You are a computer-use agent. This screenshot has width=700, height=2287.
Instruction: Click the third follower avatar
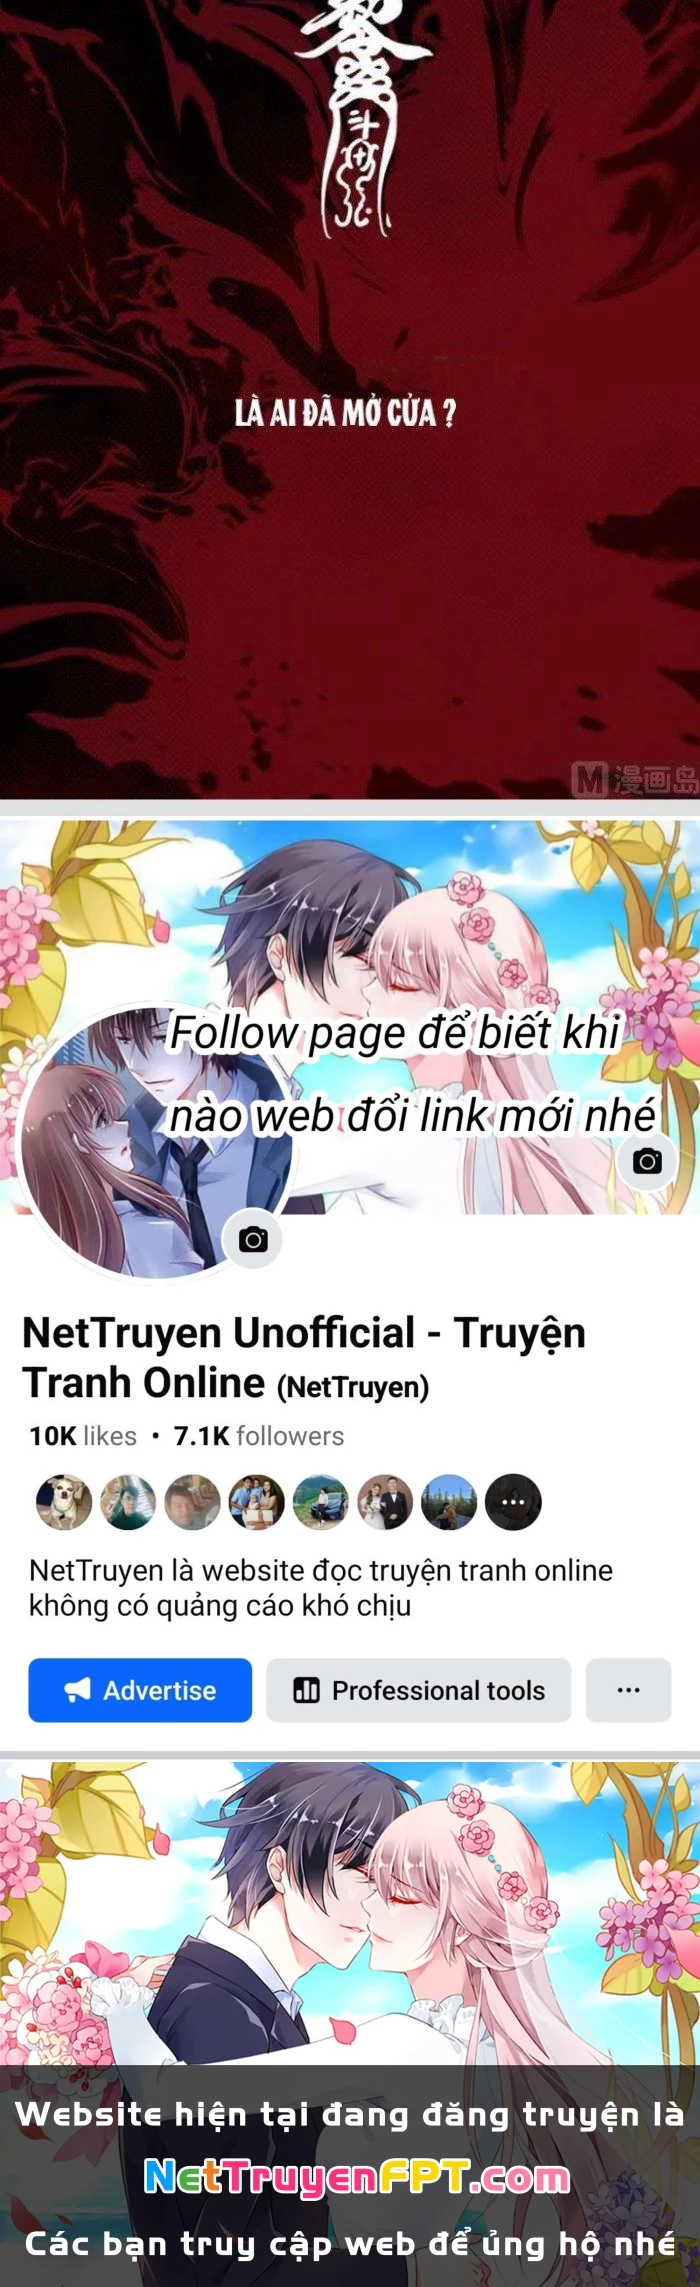pos(192,1502)
